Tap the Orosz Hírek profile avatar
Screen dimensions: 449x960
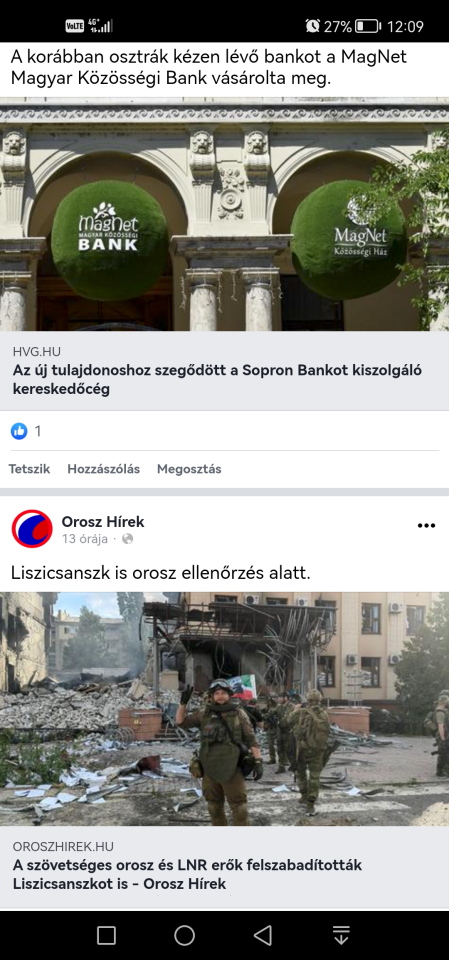click(x=32, y=528)
